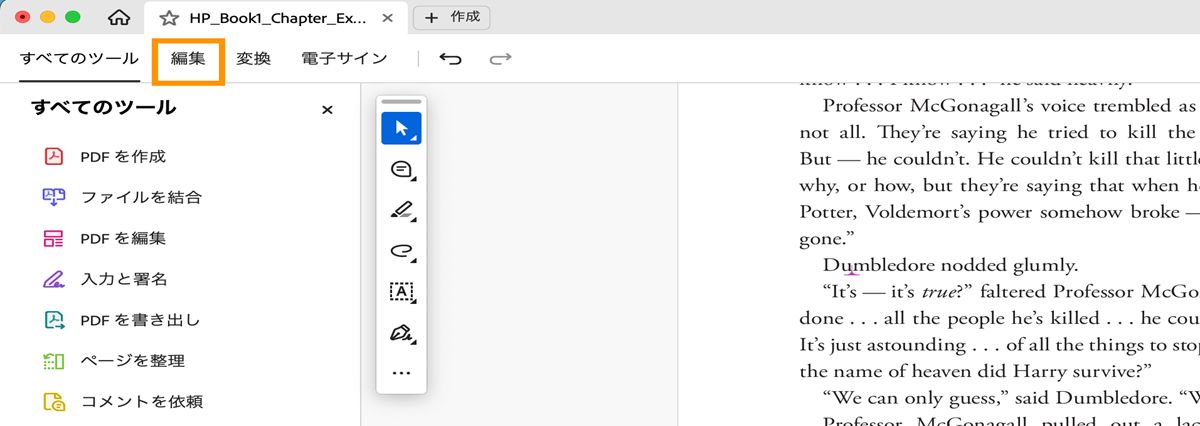
Task: Open PDF を編集 icon
Action: pyautogui.click(x=53, y=238)
